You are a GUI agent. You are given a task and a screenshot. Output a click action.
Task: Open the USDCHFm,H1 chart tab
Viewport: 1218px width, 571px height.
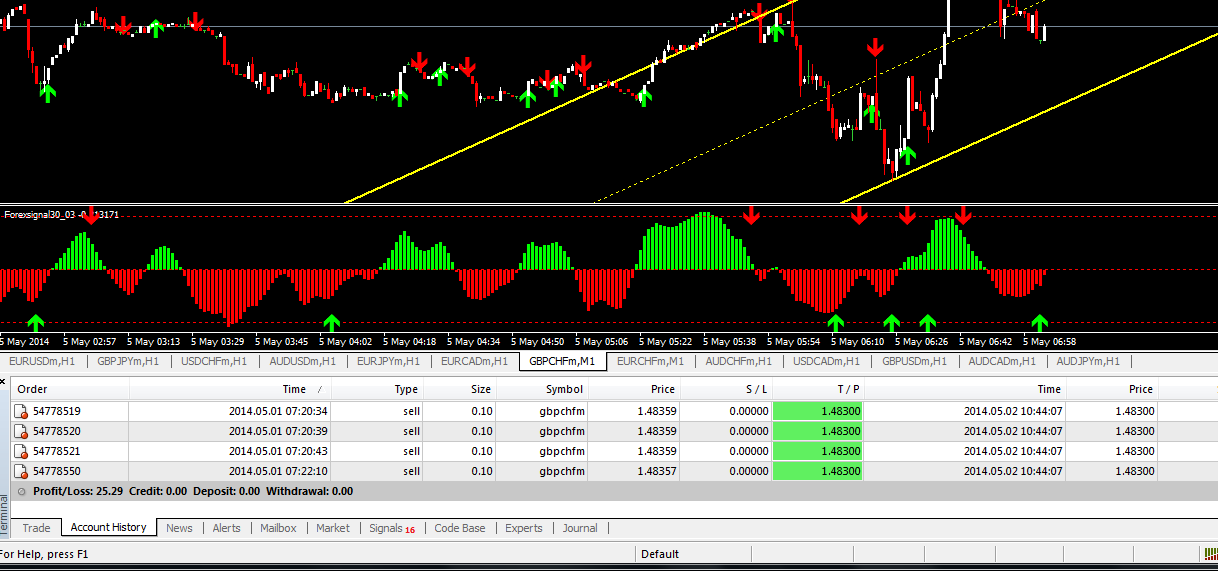pyautogui.click(x=214, y=361)
